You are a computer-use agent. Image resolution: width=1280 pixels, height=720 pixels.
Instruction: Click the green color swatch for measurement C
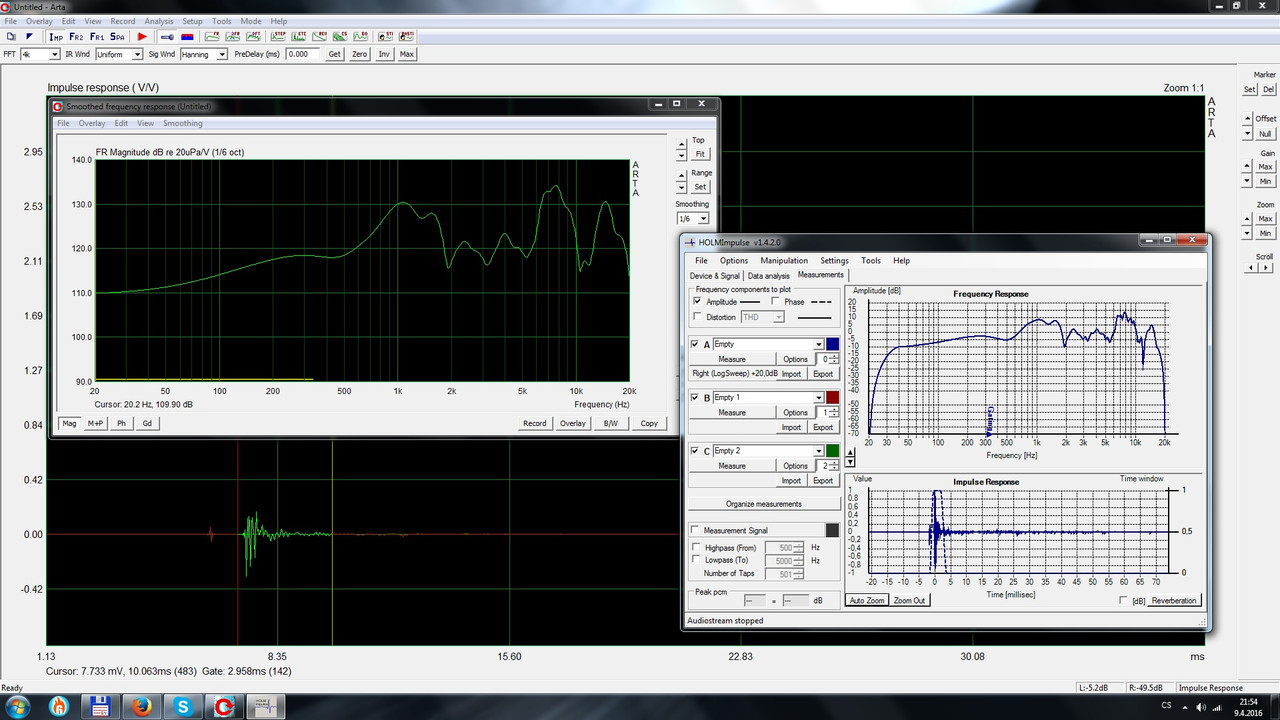coord(833,451)
